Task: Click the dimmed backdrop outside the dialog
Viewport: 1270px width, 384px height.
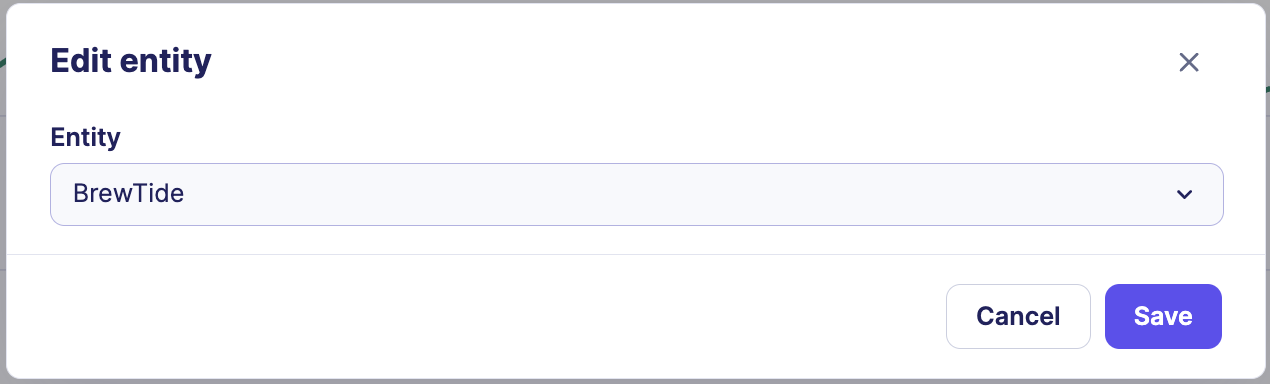Action: point(3,200)
